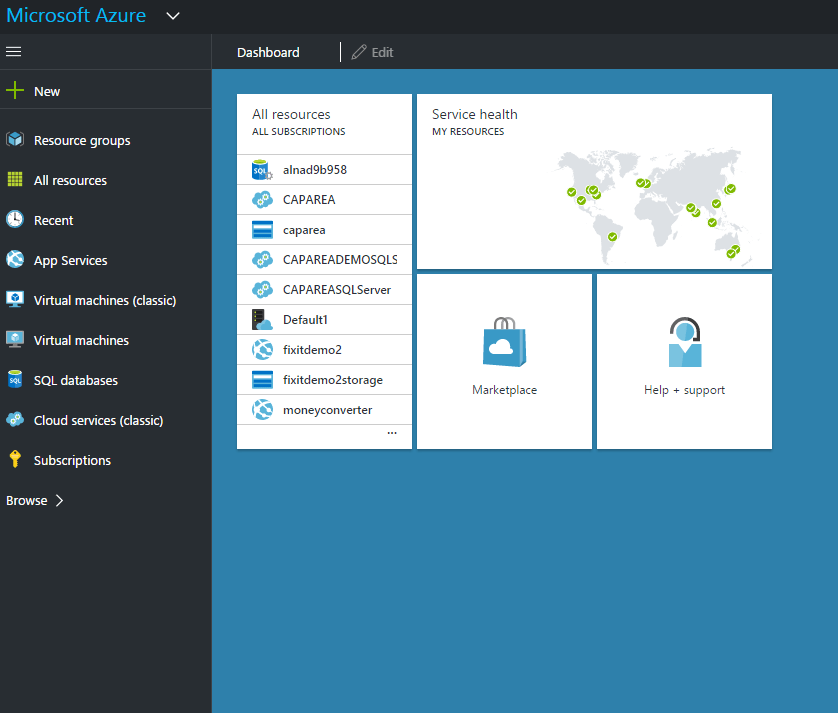Click web app icon beside fixitdemo2
The image size is (838, 713).
(x=262, y=350)
